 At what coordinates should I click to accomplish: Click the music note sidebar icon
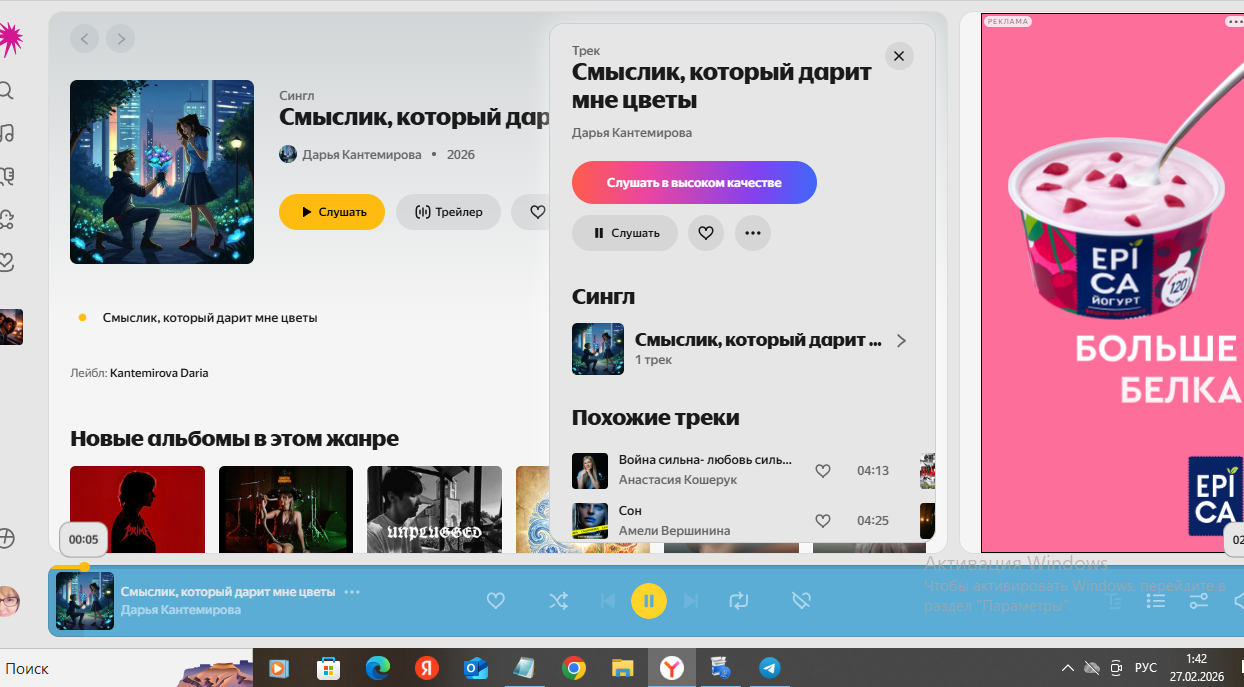point(7,133)
